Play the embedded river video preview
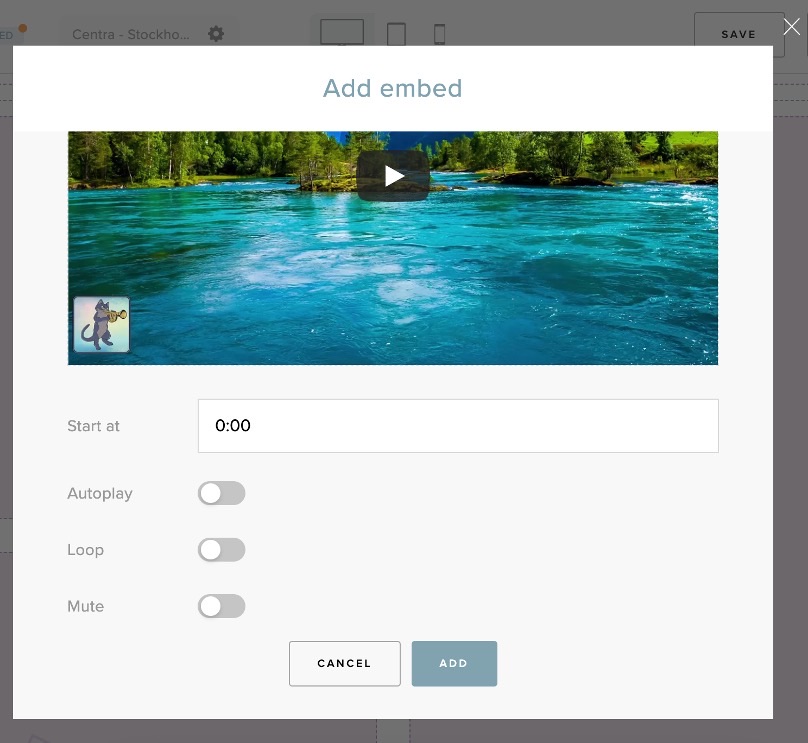808x743 pixels. (393, 176)
